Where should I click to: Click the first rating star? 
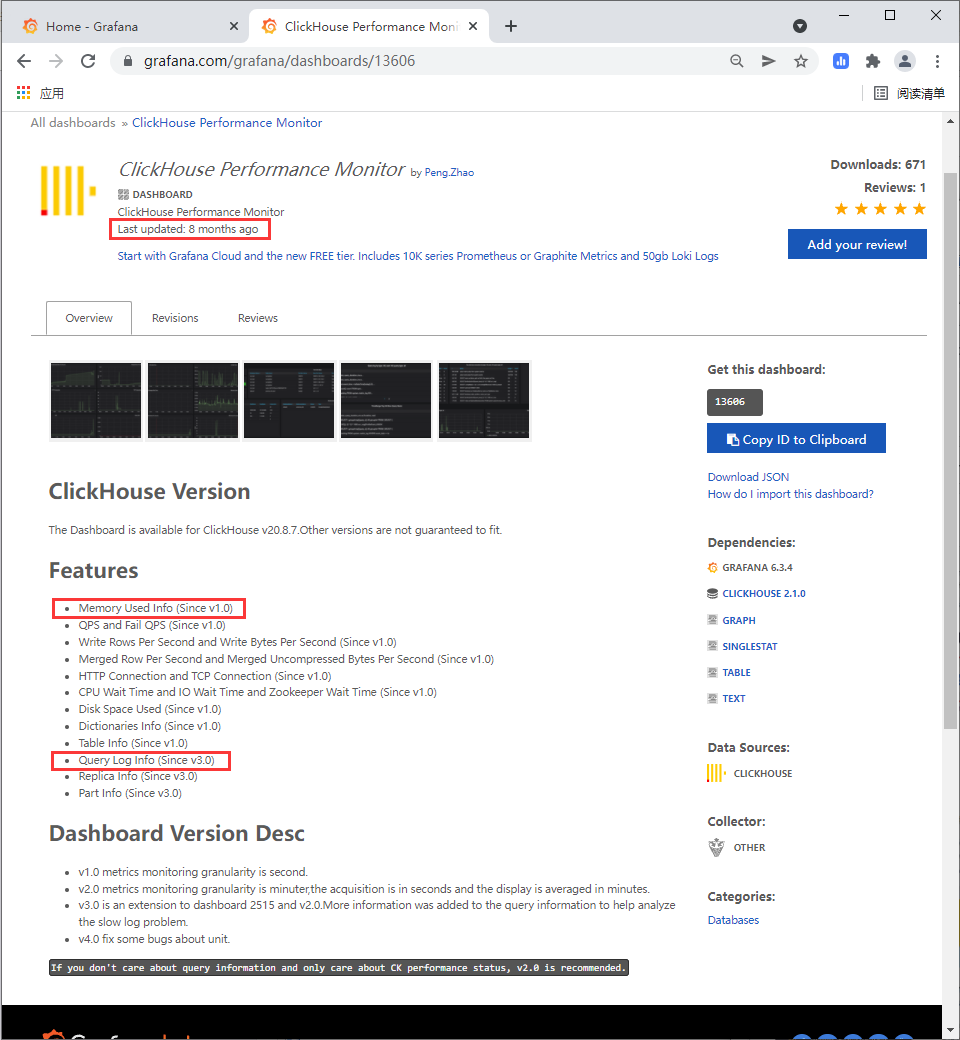(x=841, y=210)
